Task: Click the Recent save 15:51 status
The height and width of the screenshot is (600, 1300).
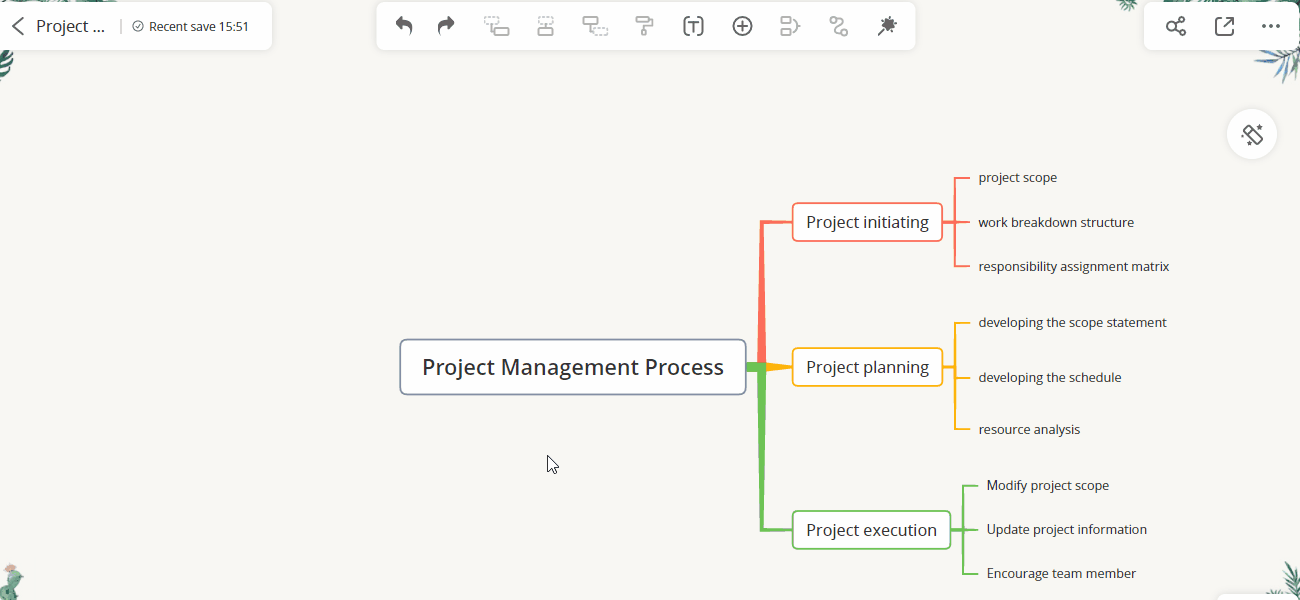Action: (191, 27)
